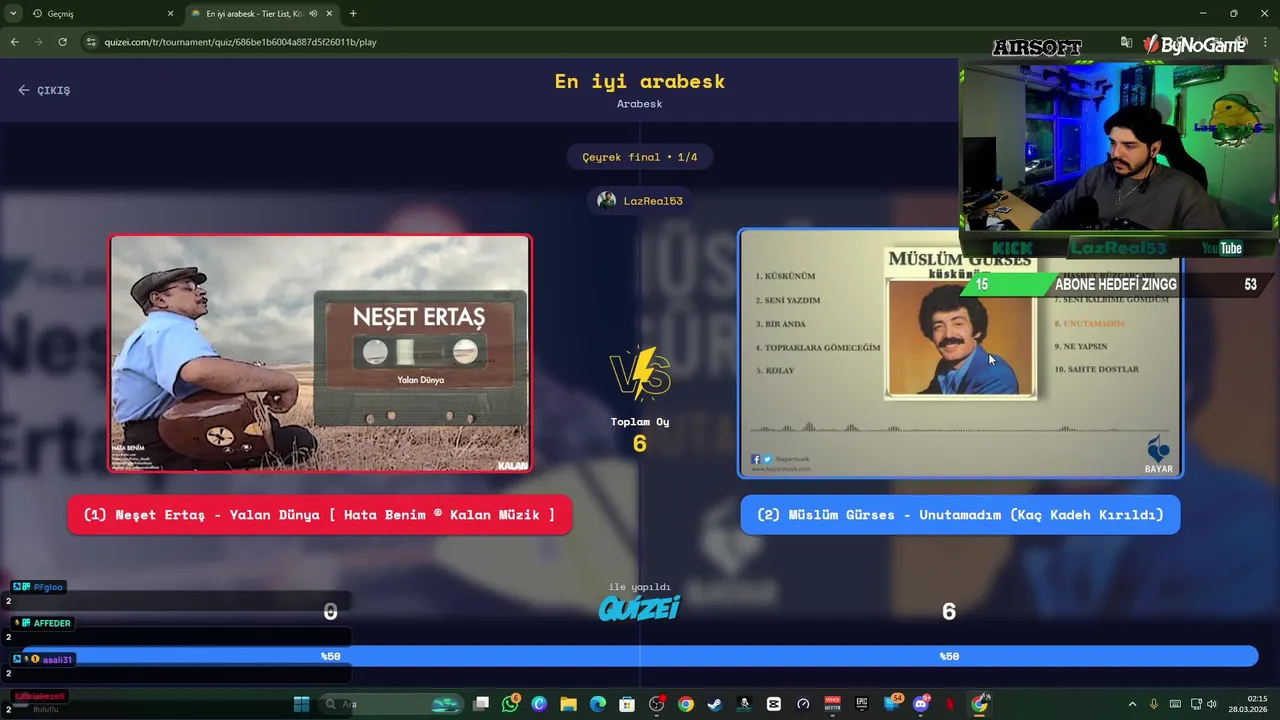Close the Geçmiş tab

[x=170, y=14]
